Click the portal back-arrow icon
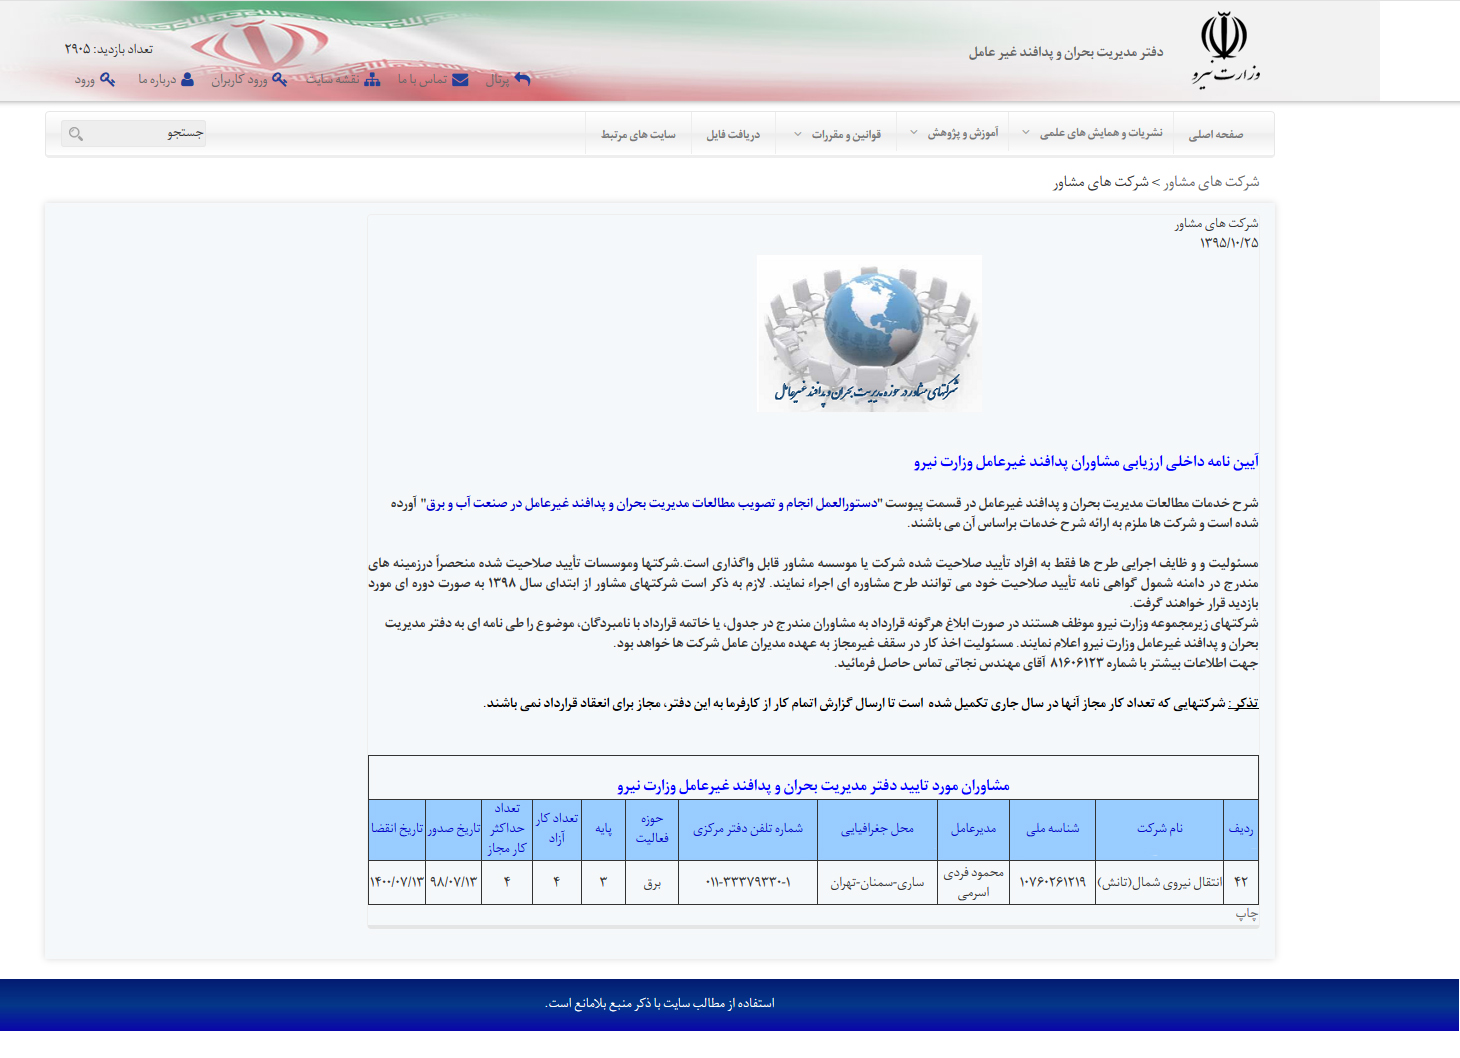The height and width of the screenshot is (1058, 1460). (x=523, y=79)
